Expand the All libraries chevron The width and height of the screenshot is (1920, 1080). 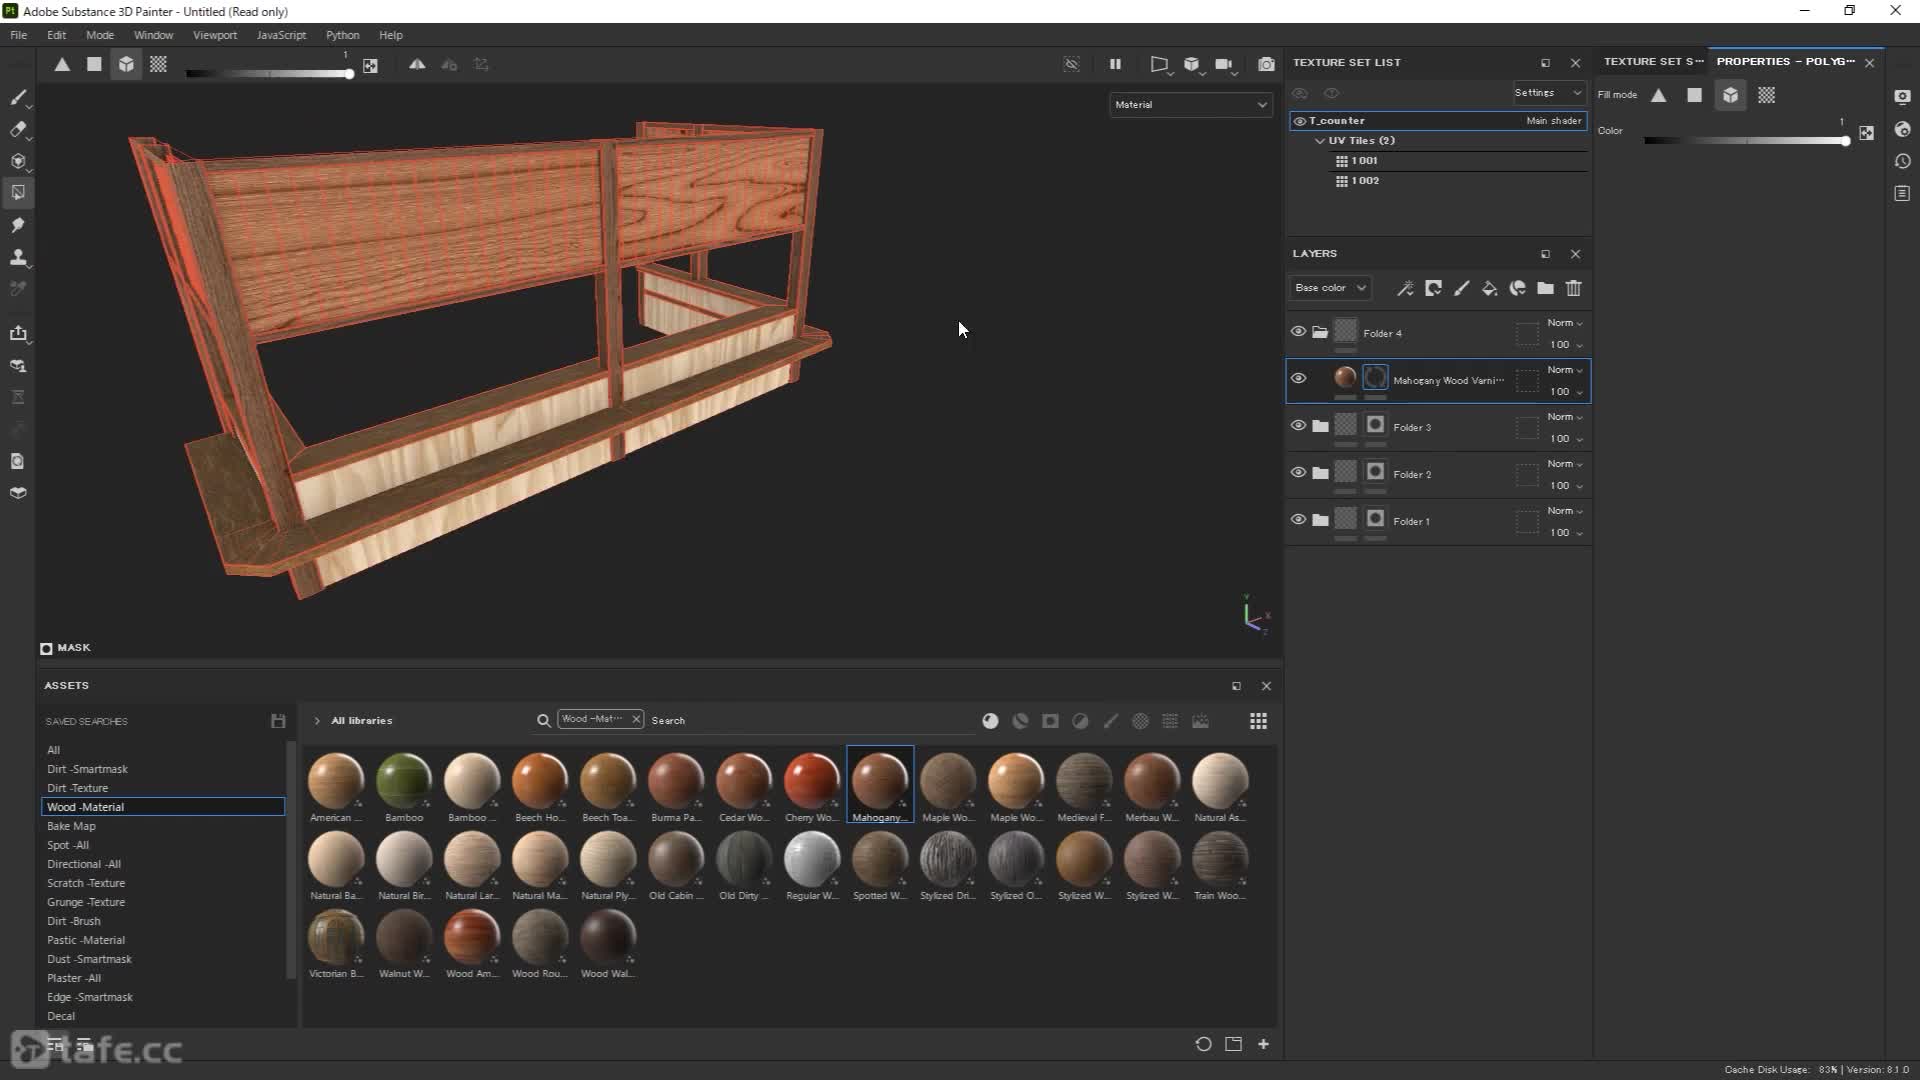pyautogui.click(x=317, y=721)
